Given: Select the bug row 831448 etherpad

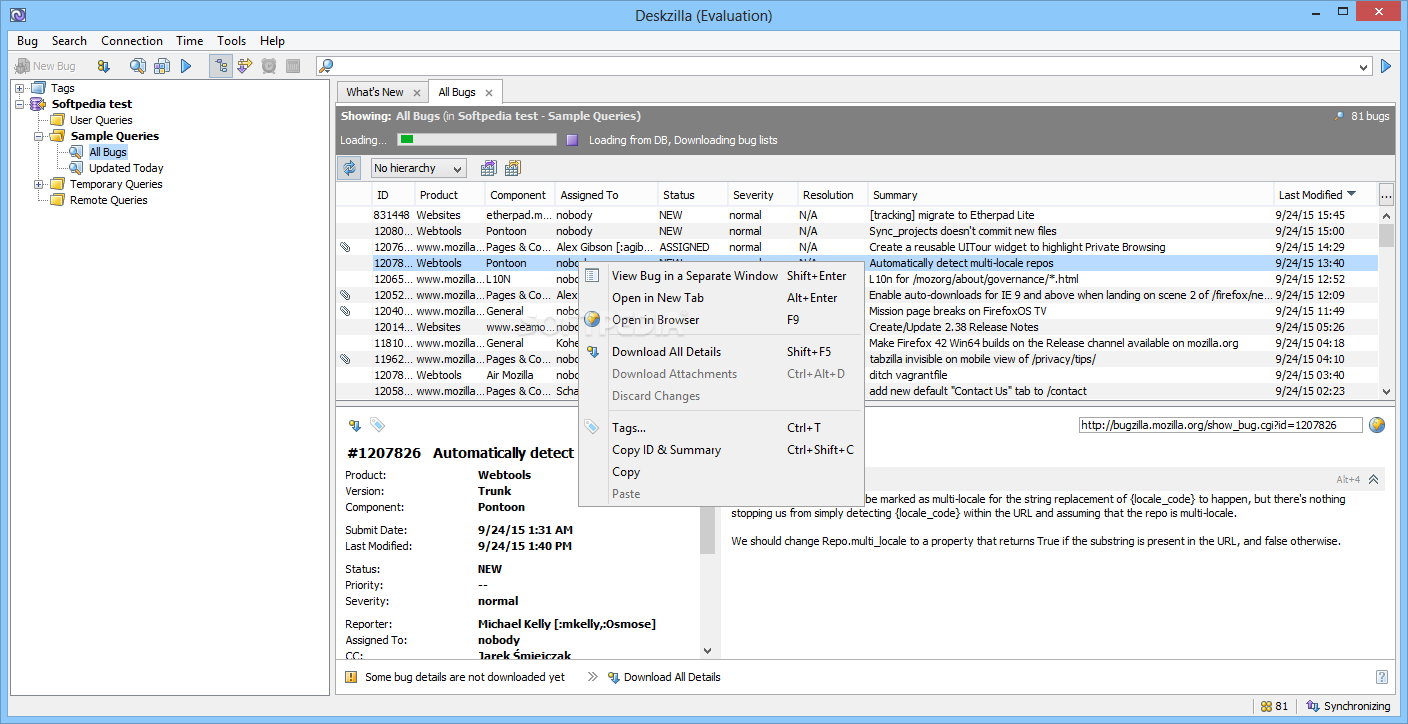Looking at the screenshot, I should (x=857, y=215).
